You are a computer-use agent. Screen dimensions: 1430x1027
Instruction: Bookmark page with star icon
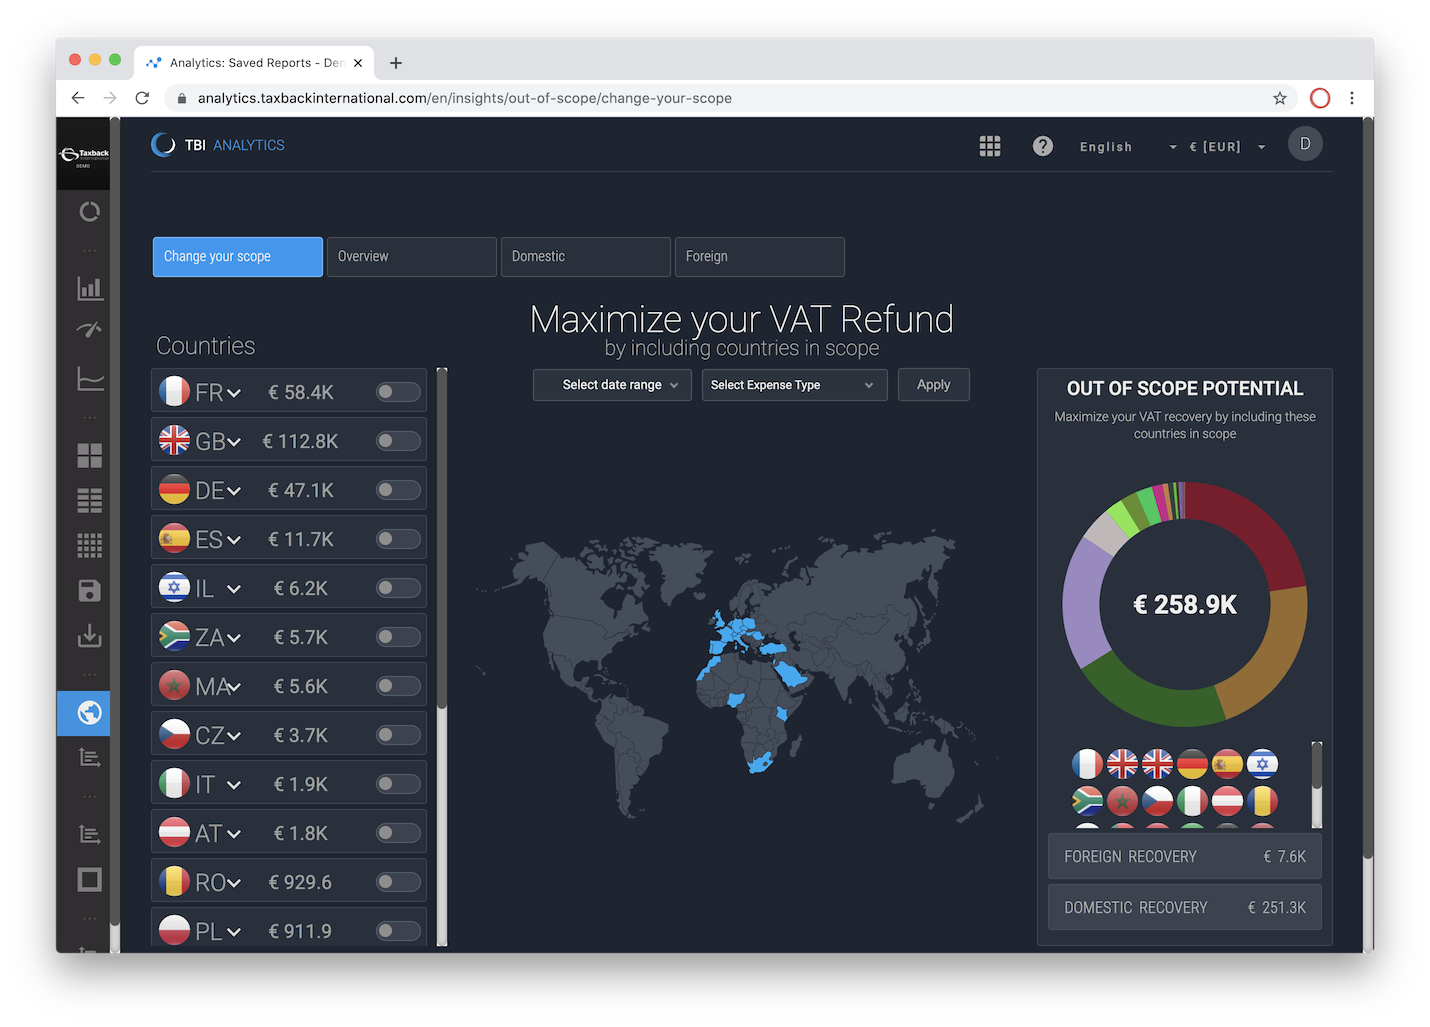coord(1280,98)
